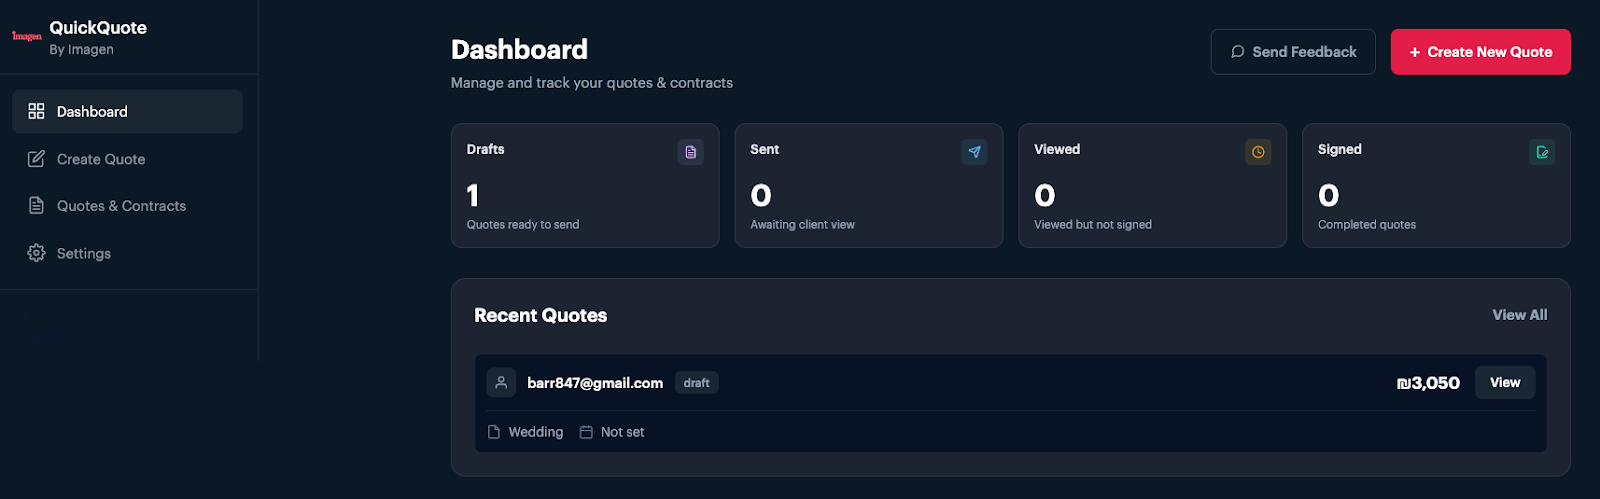The height and width of the screenshot is (499, 1600).
Task: Click the blue Sent paper-plane icon
Action: pyautogui.click(x=974, y=152)
